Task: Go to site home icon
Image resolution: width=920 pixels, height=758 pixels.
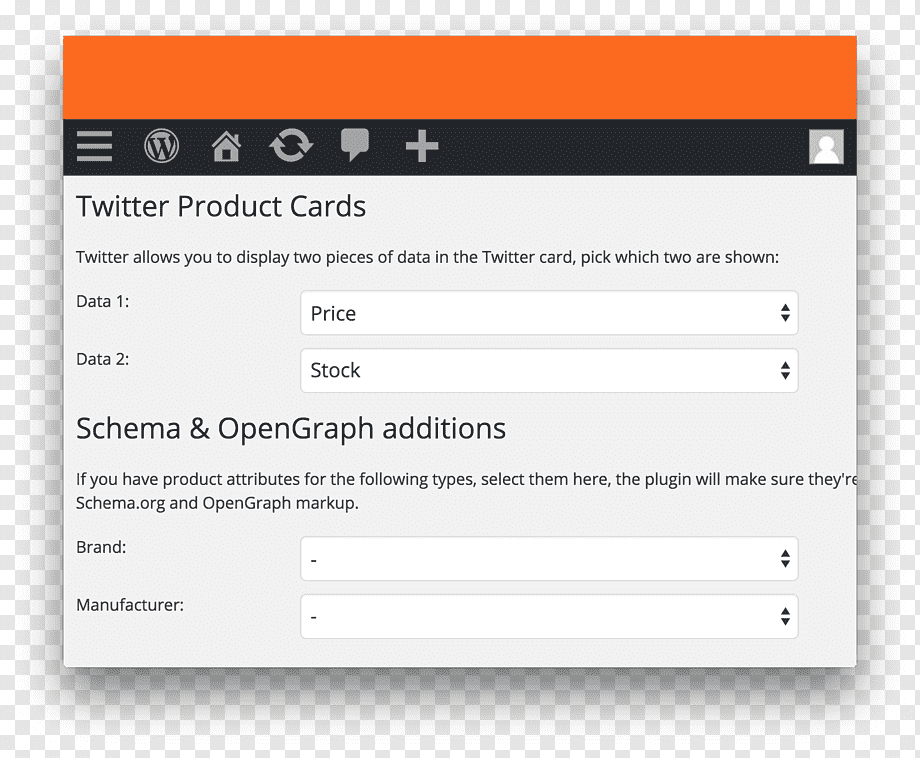Action: tap(226, 147)
